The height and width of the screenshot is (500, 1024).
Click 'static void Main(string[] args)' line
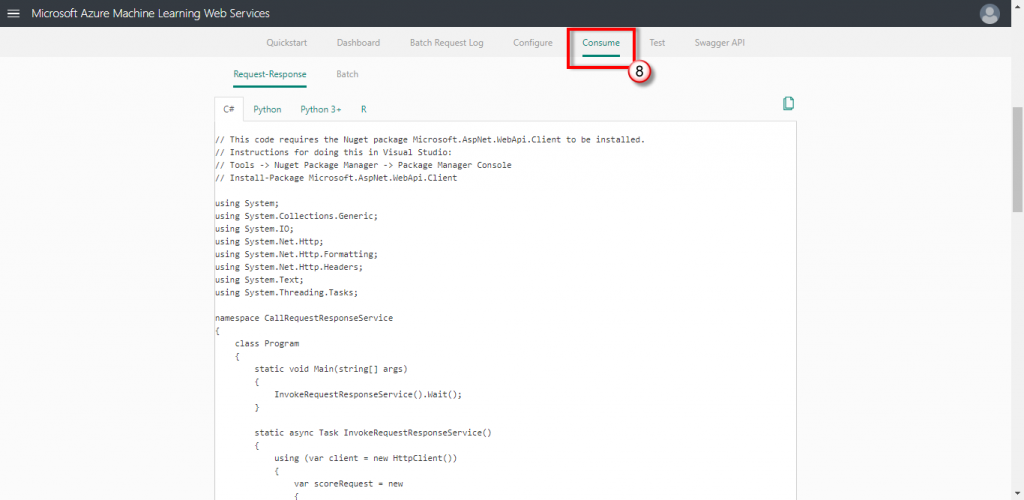pos(330,369)
